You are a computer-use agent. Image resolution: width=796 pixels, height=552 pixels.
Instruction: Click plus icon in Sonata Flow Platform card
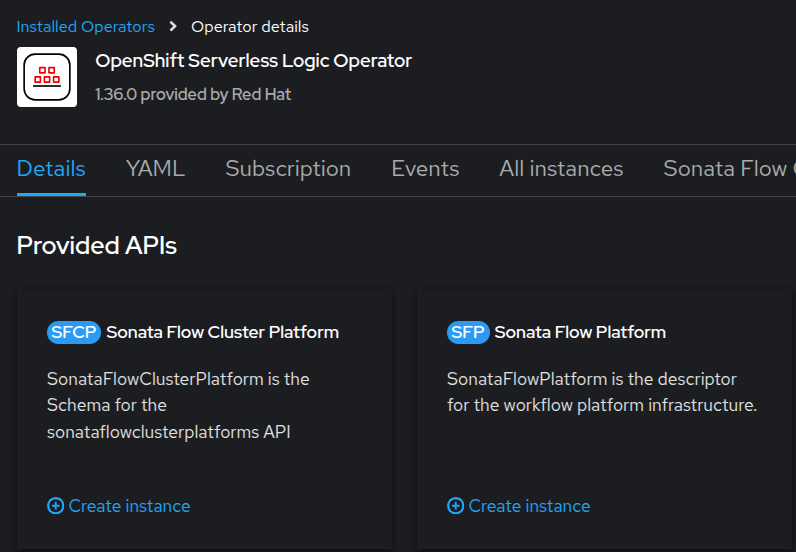[455, 506]
